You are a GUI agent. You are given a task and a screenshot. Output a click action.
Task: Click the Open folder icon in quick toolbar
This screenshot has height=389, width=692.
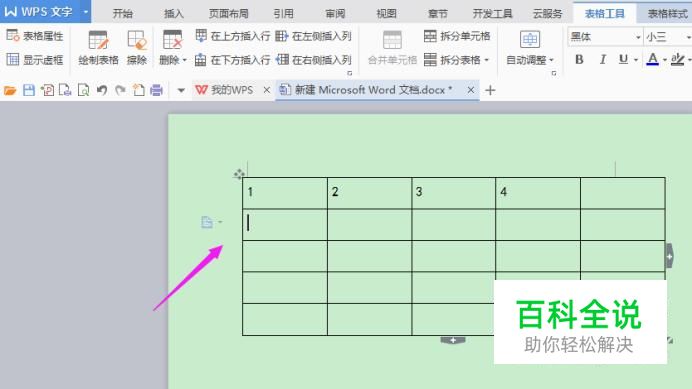click(x=10, y=91)
